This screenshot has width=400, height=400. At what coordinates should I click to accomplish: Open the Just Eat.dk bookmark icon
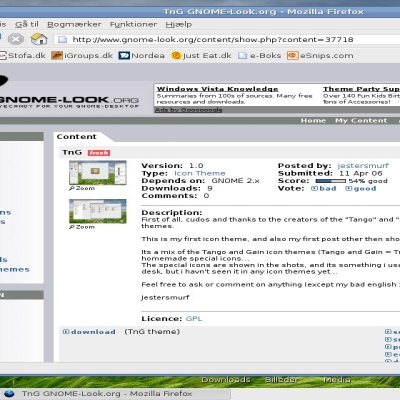(176, 55)
